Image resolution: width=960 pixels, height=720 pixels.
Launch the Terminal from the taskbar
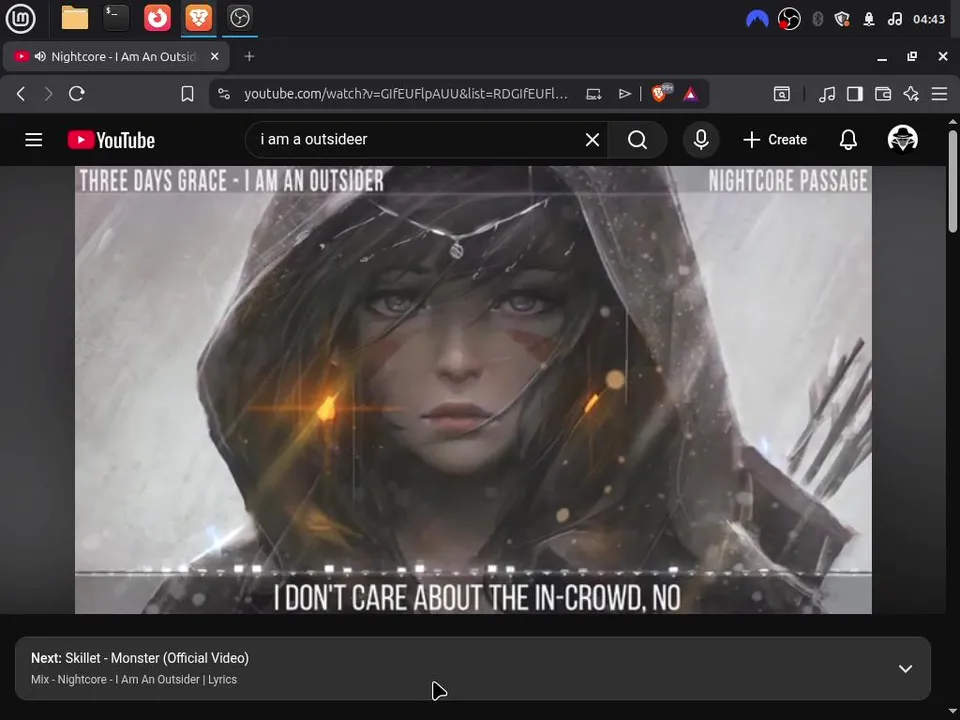(116, 18)
